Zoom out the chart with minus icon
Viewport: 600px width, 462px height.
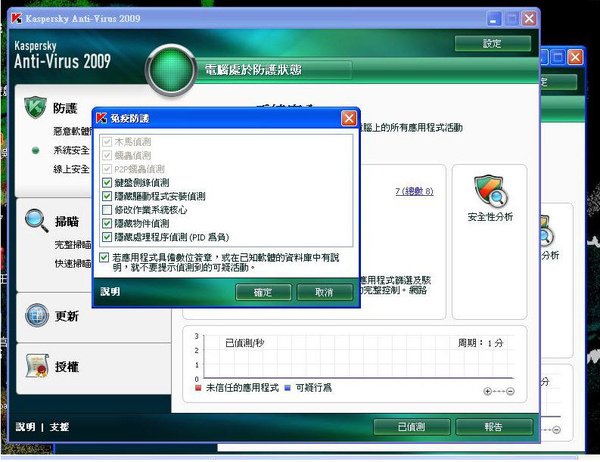click(510, 391)
